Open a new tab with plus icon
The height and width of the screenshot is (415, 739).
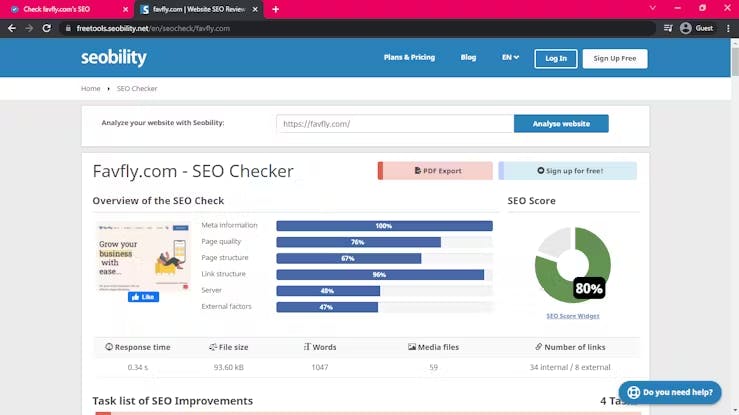(x=276, y=9)
